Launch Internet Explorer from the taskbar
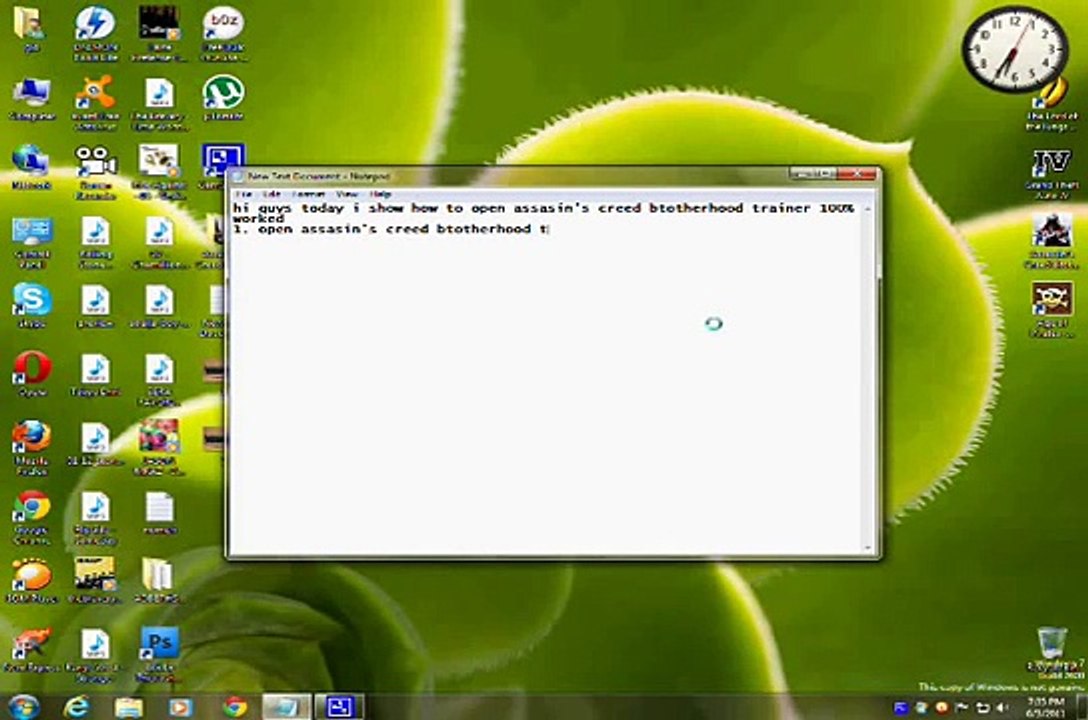 [x=76, y=707]
